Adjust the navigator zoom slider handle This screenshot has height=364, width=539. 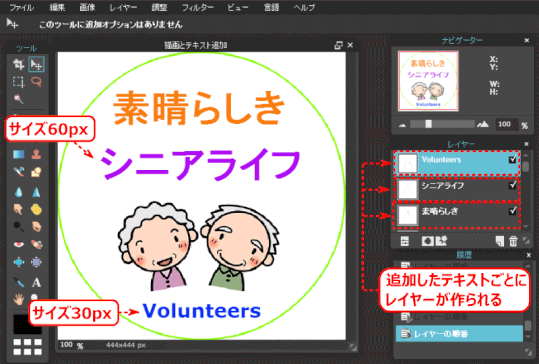(428, 124)
